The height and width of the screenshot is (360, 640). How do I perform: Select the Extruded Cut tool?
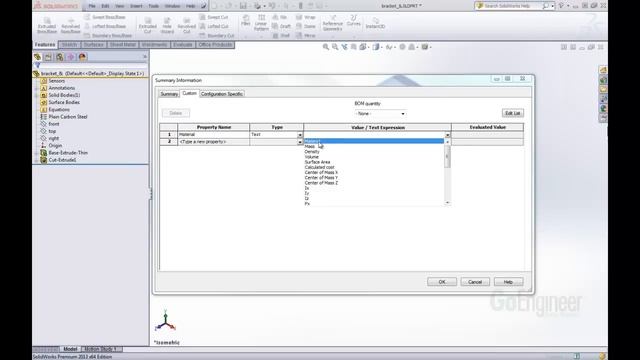pos(148,26)
